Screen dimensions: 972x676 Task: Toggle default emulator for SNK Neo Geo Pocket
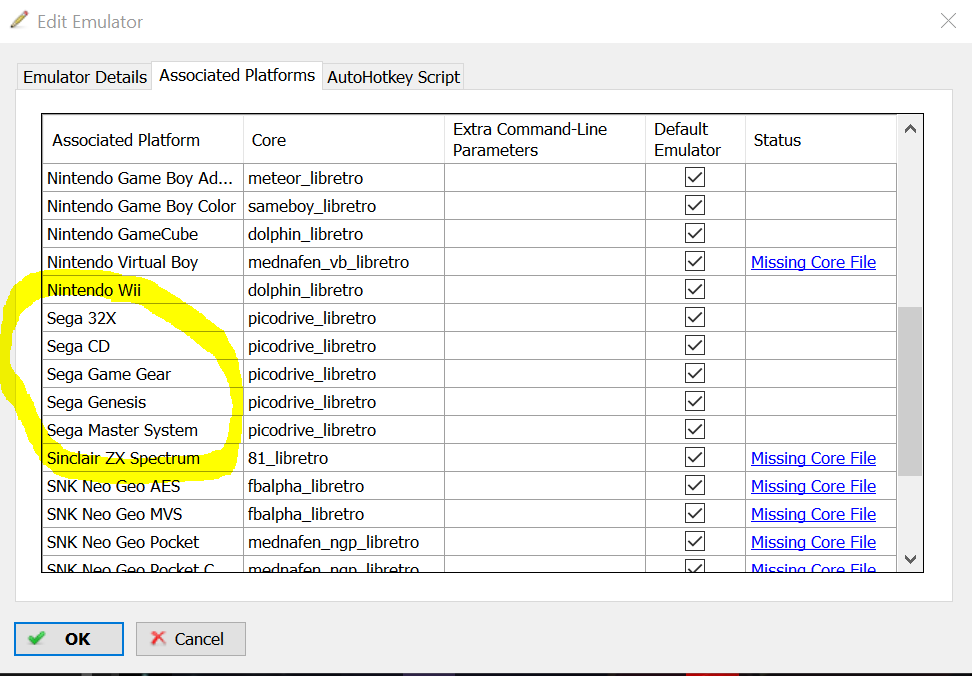tap(695, 542)
